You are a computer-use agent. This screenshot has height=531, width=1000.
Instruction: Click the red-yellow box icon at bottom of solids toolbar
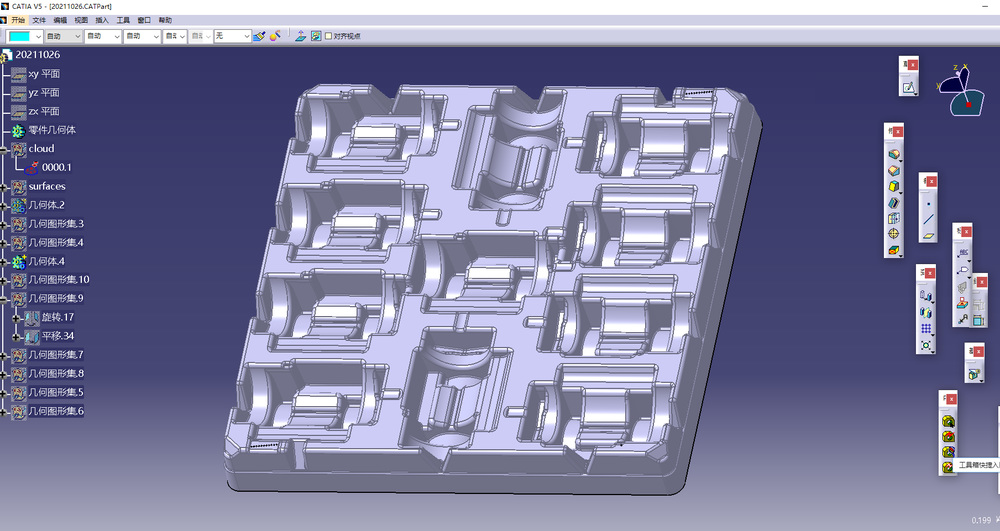tap(893, 250)
